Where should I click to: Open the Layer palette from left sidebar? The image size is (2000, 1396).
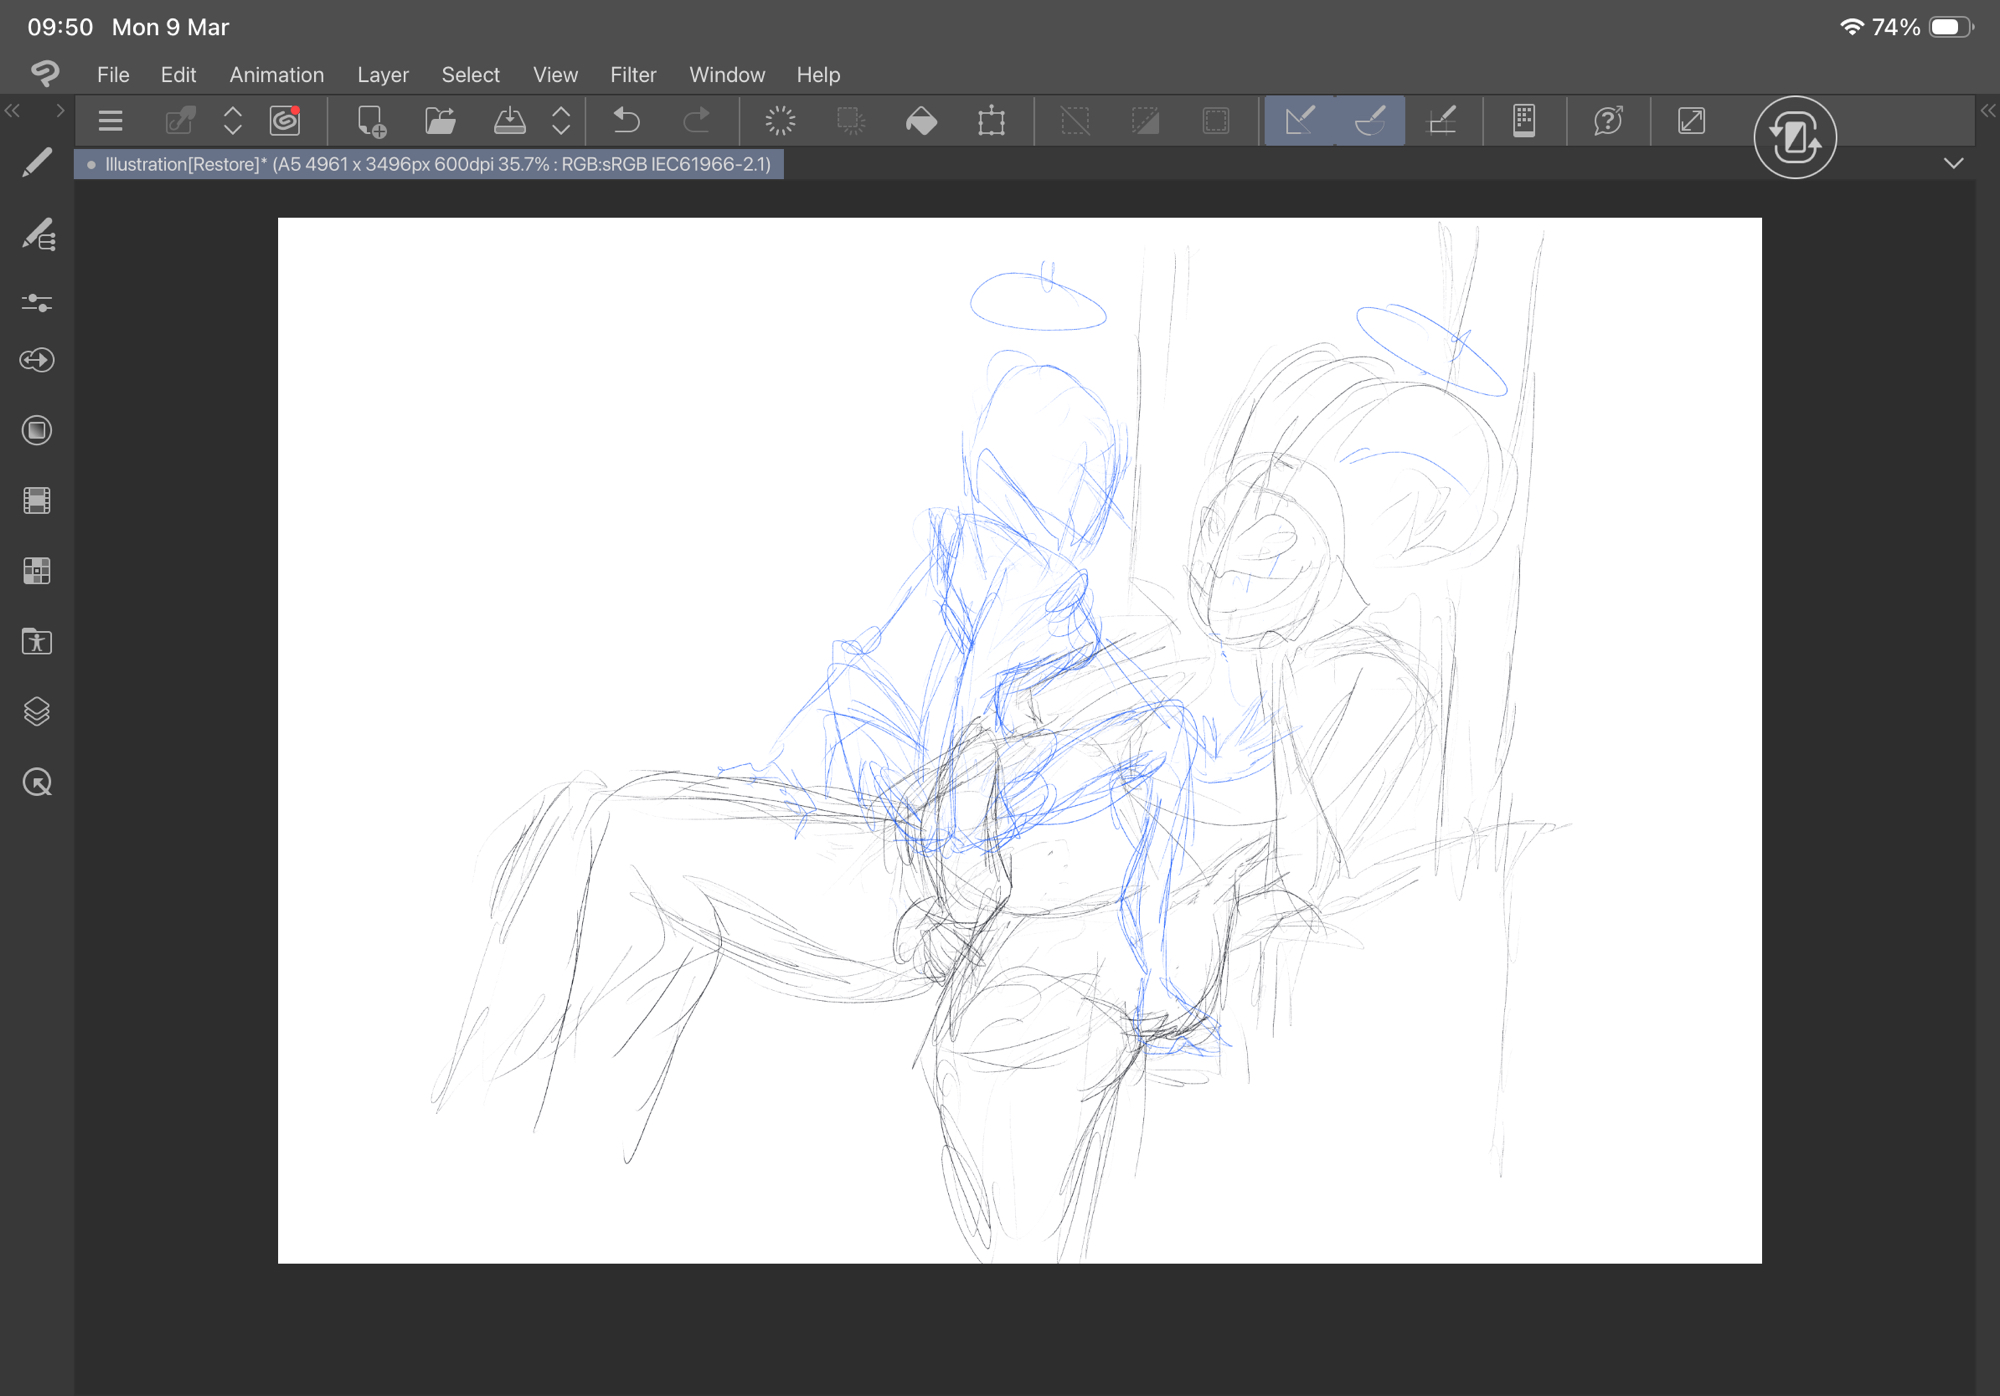tap(37, 712)
